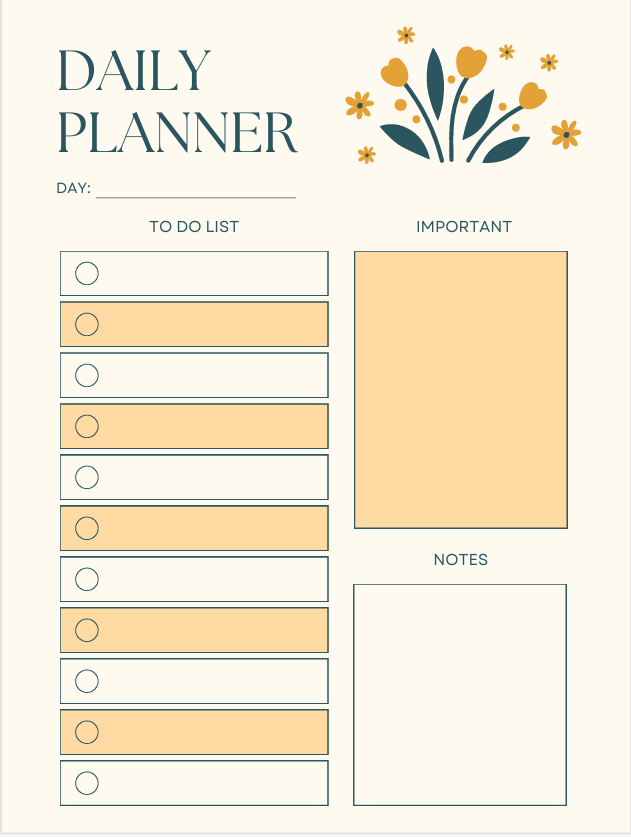The image size is (631, 837).
Task: Click the TO DO LIST heading
Action: (x=194, y=227)
